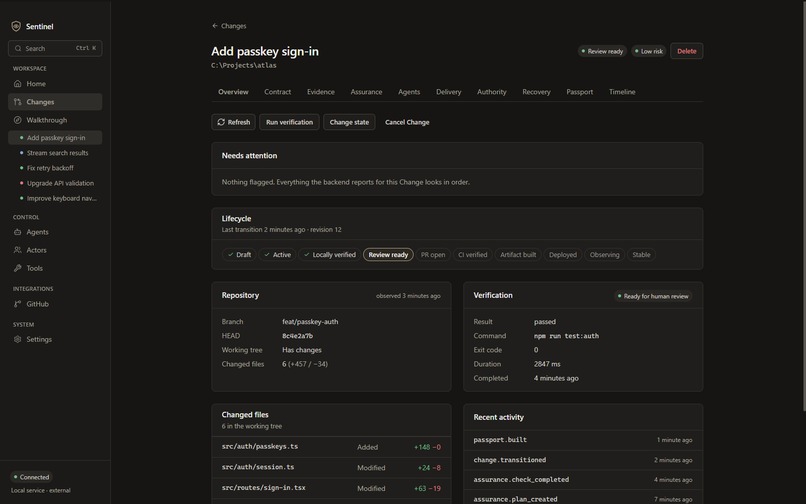
Task: Click the Observing lifecycle stage
Action: (x=604, y=255)
